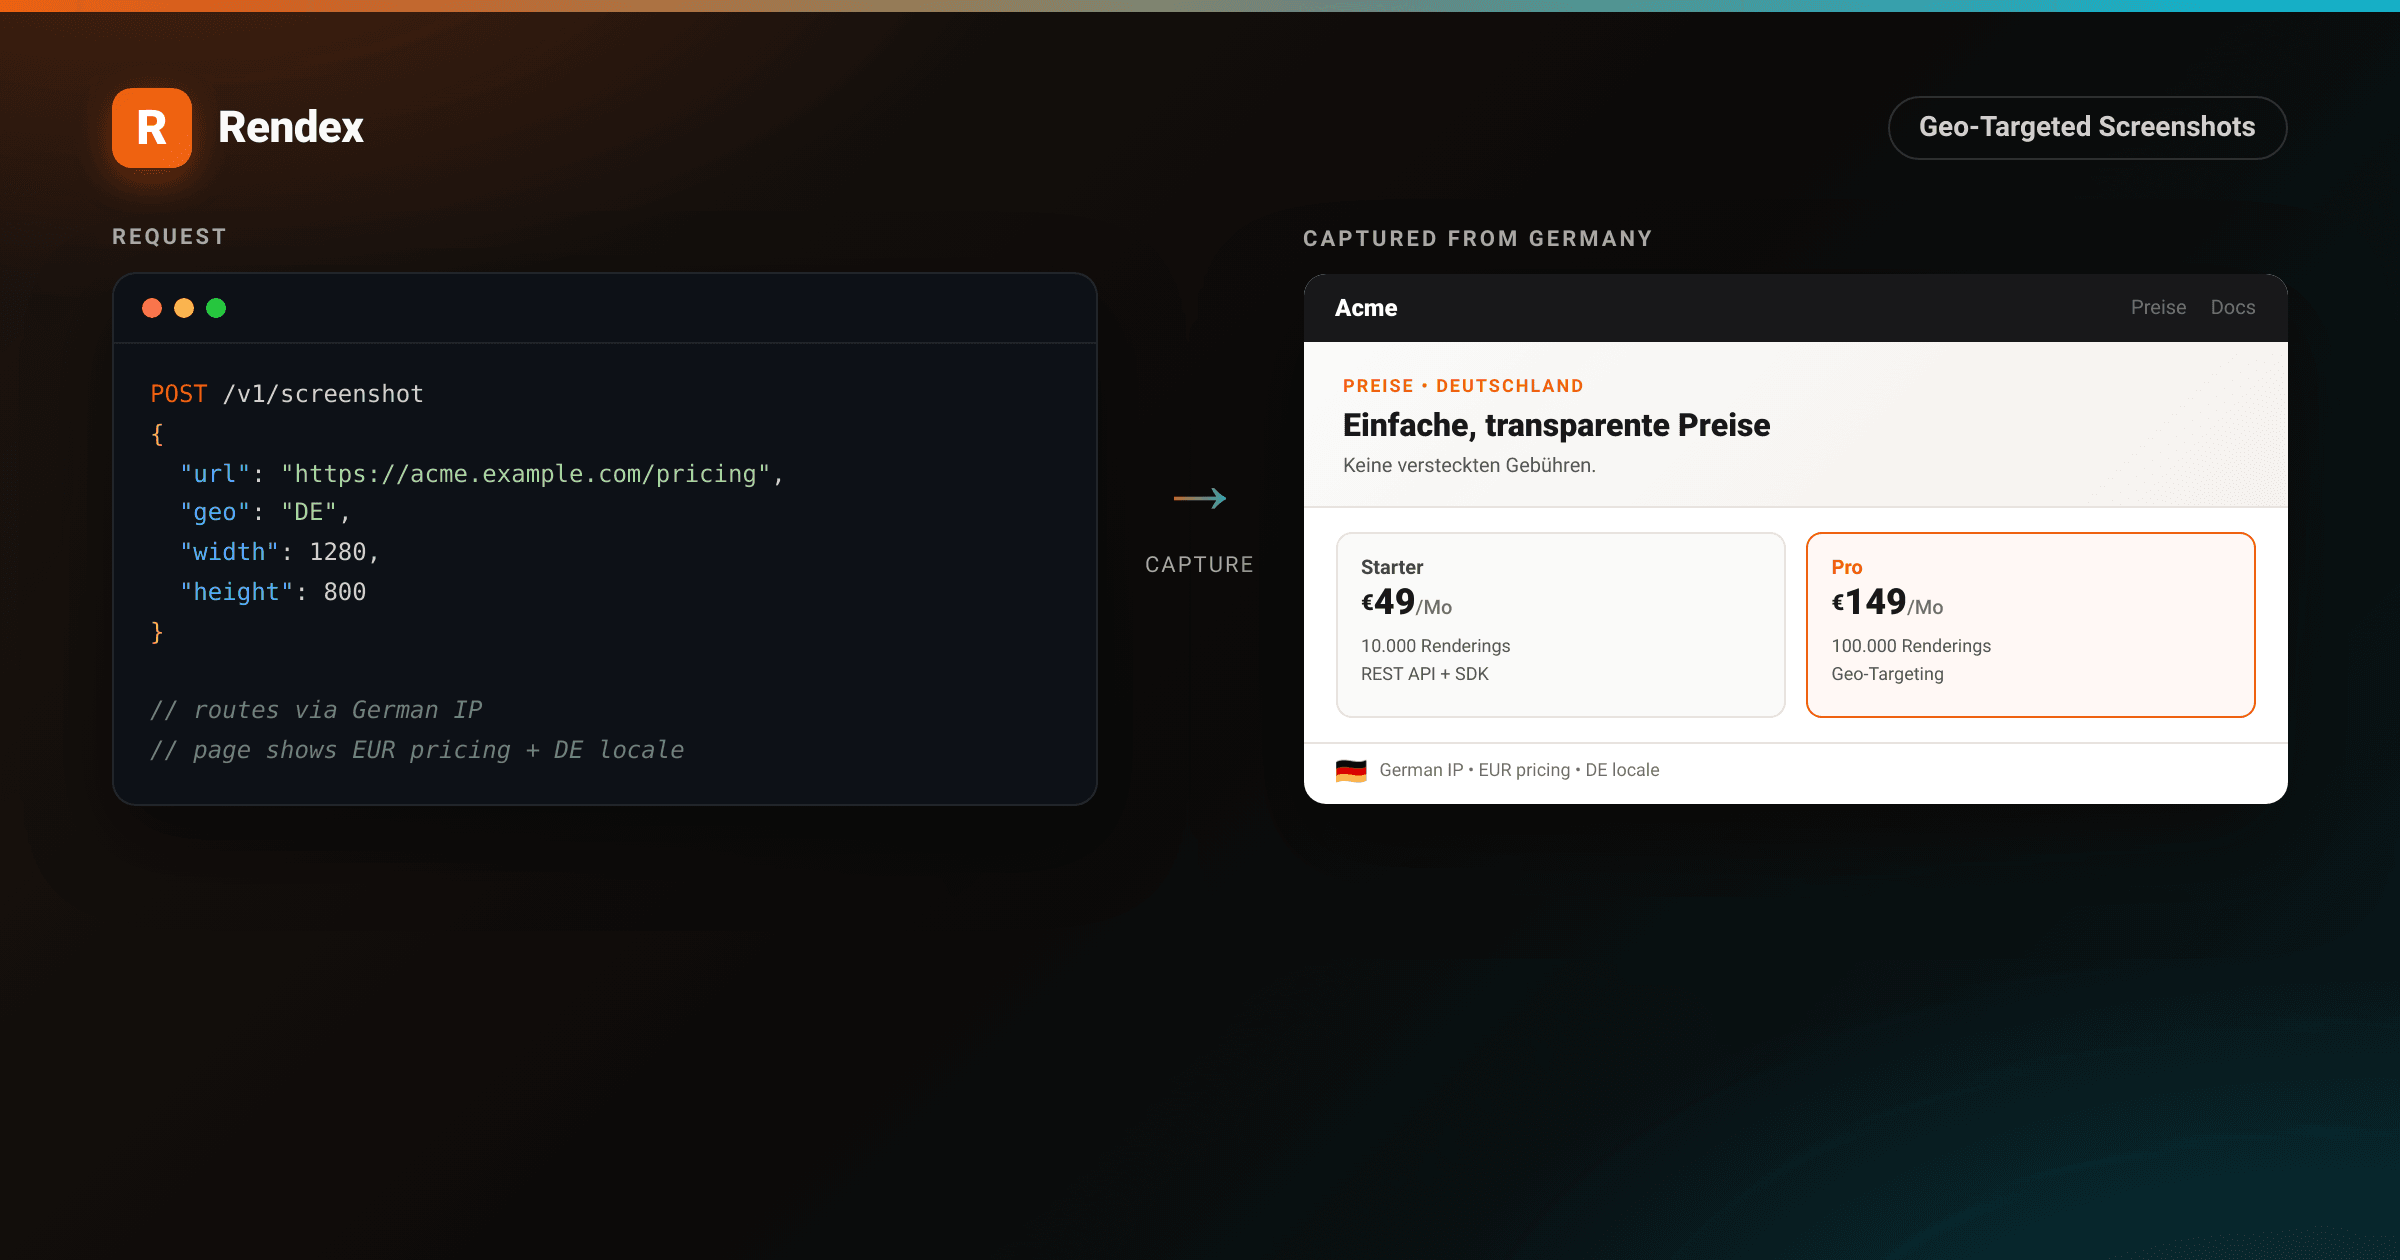
Task: Click the red window dot in the code panel
Action: click(x=152, y=308)
